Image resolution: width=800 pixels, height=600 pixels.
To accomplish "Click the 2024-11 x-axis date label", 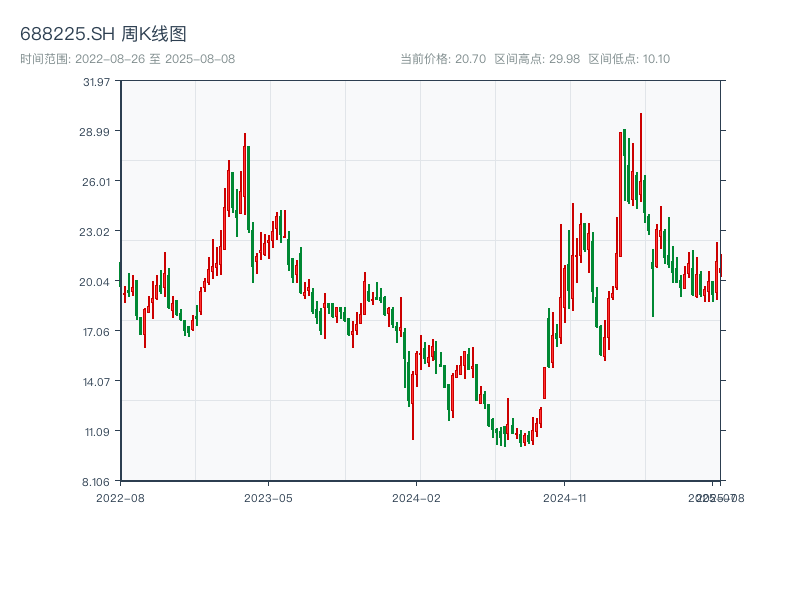I will point(565,497).
